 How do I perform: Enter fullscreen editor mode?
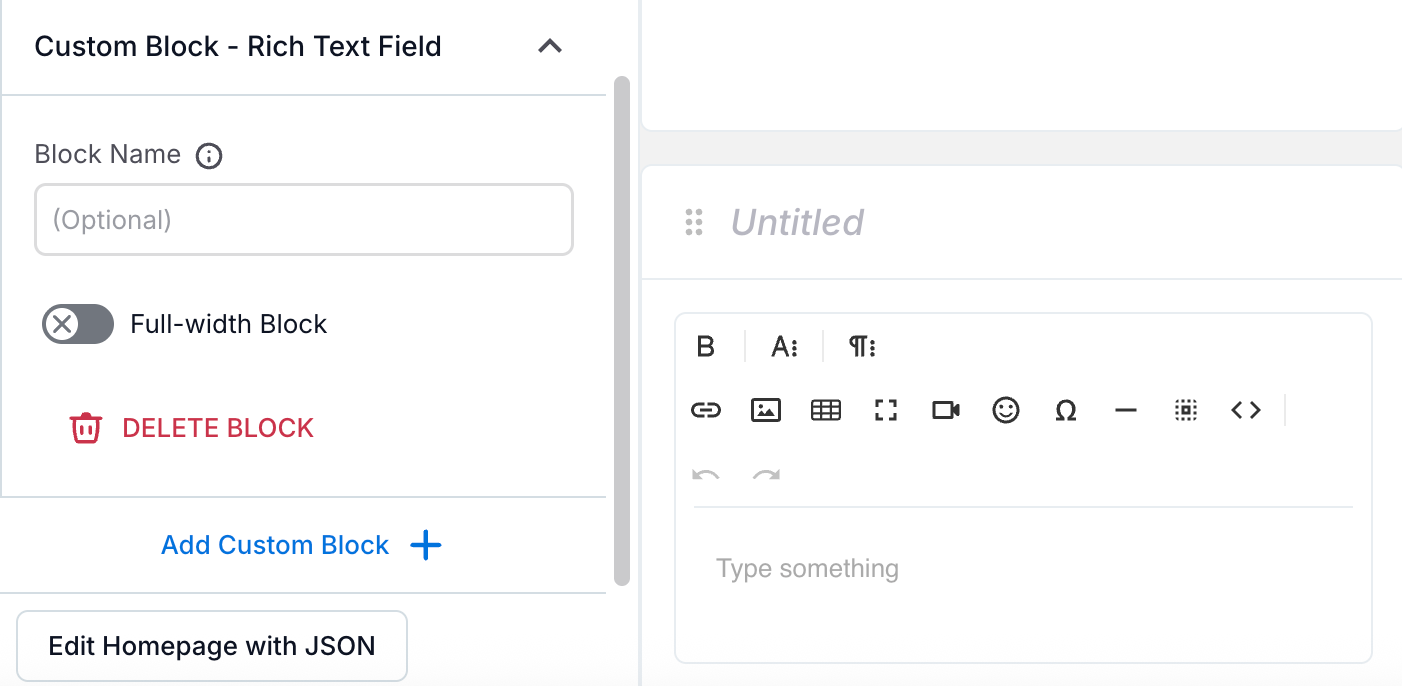click(886, 410)
